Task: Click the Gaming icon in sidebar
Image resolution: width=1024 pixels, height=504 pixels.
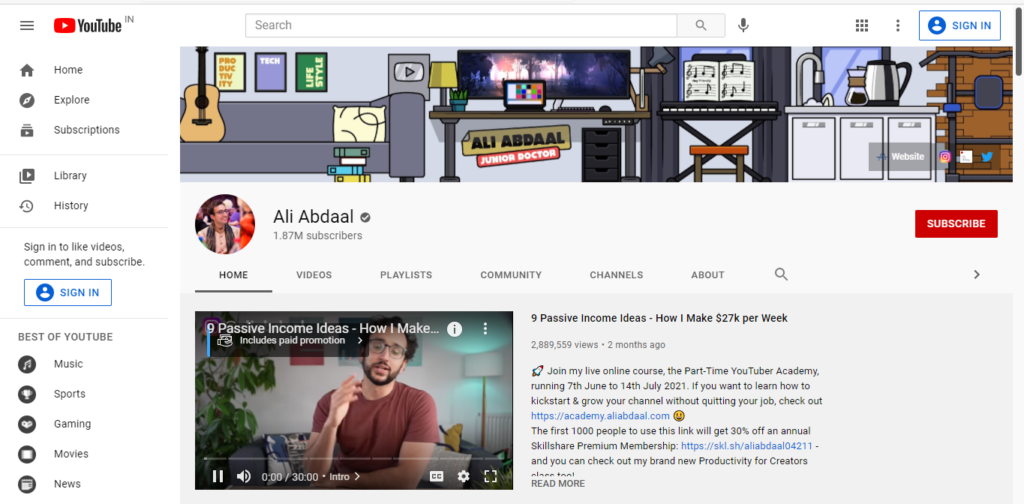Action: pos(27,424)
